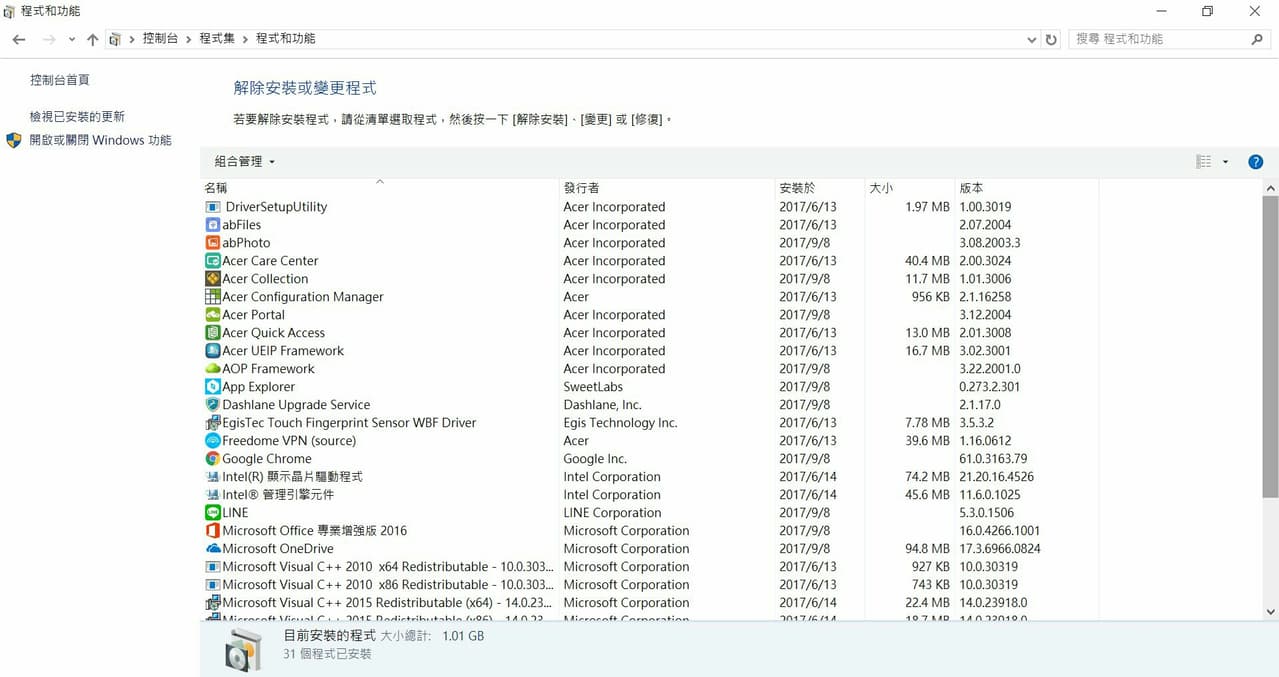Click 程式和功能 in the breadcrumb

tap(285, 39)
